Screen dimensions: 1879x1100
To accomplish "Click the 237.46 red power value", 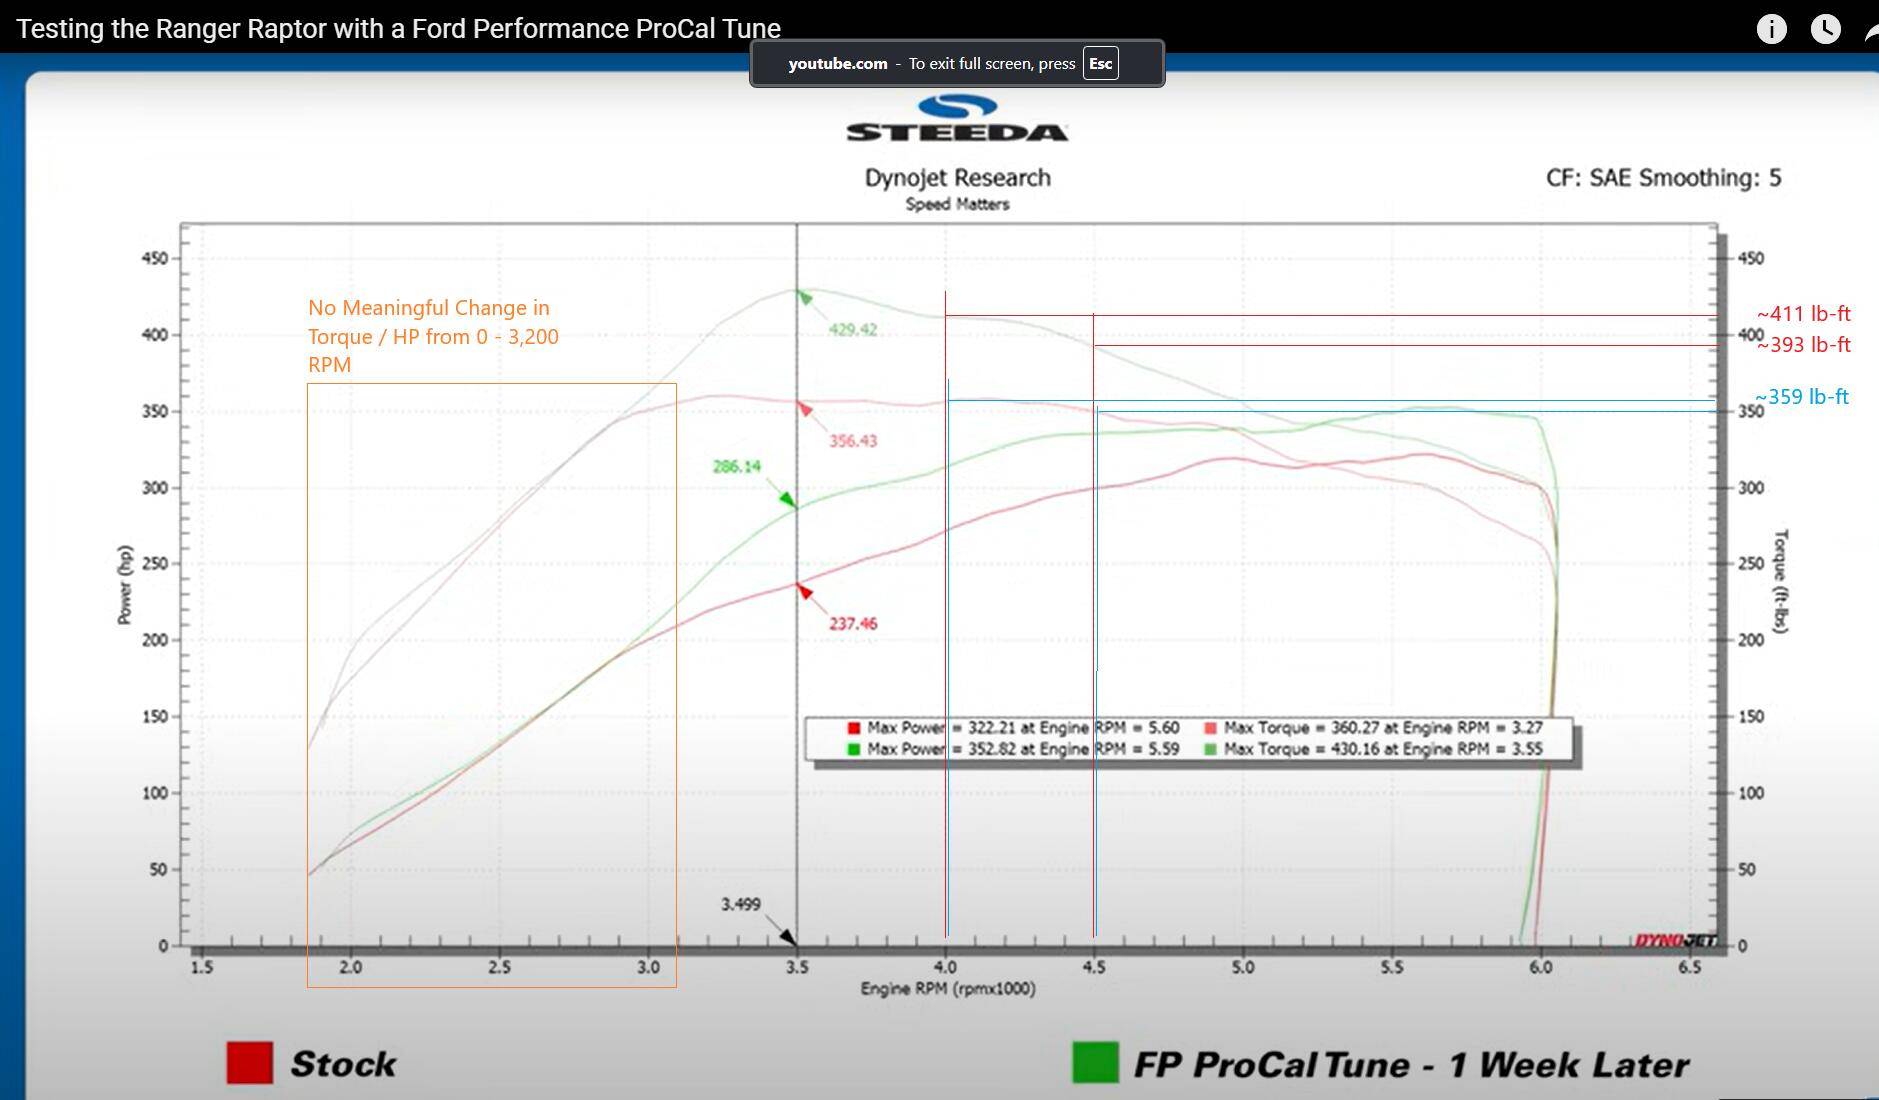I will [852, 624].
